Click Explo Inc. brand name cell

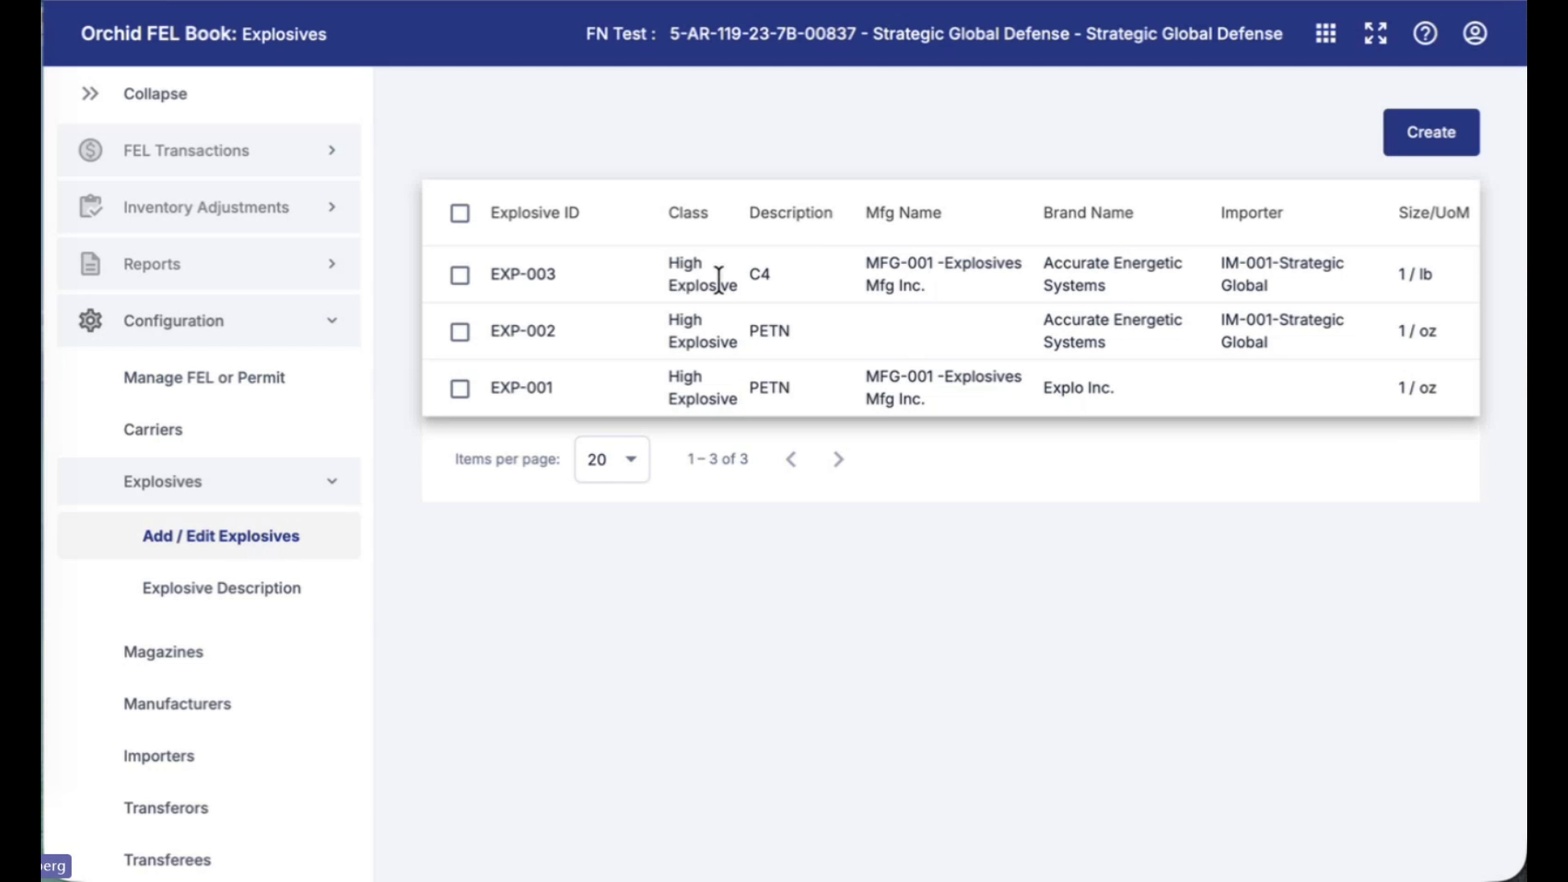click(x=1078, y=388)
